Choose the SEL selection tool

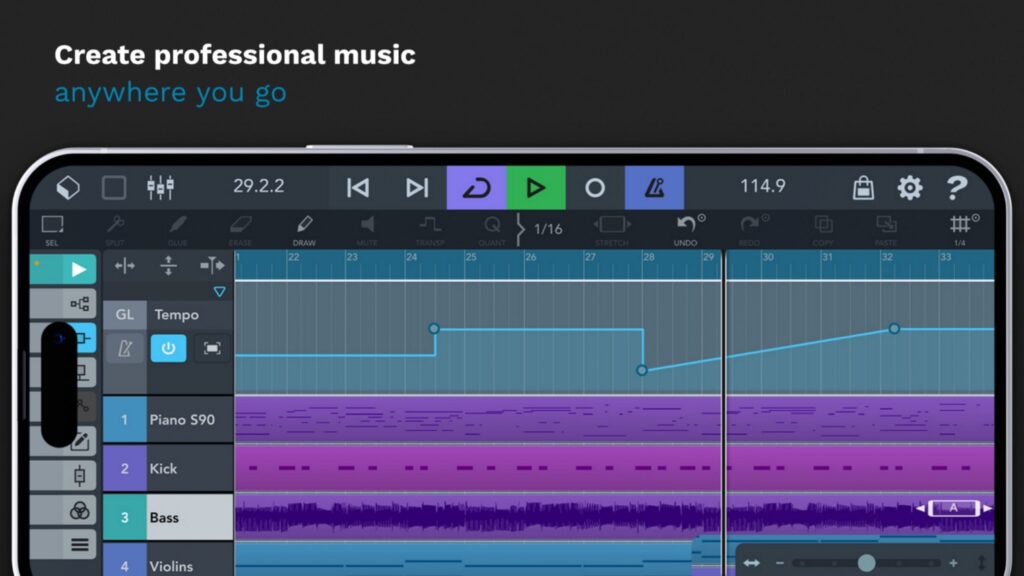click(52, 227)
